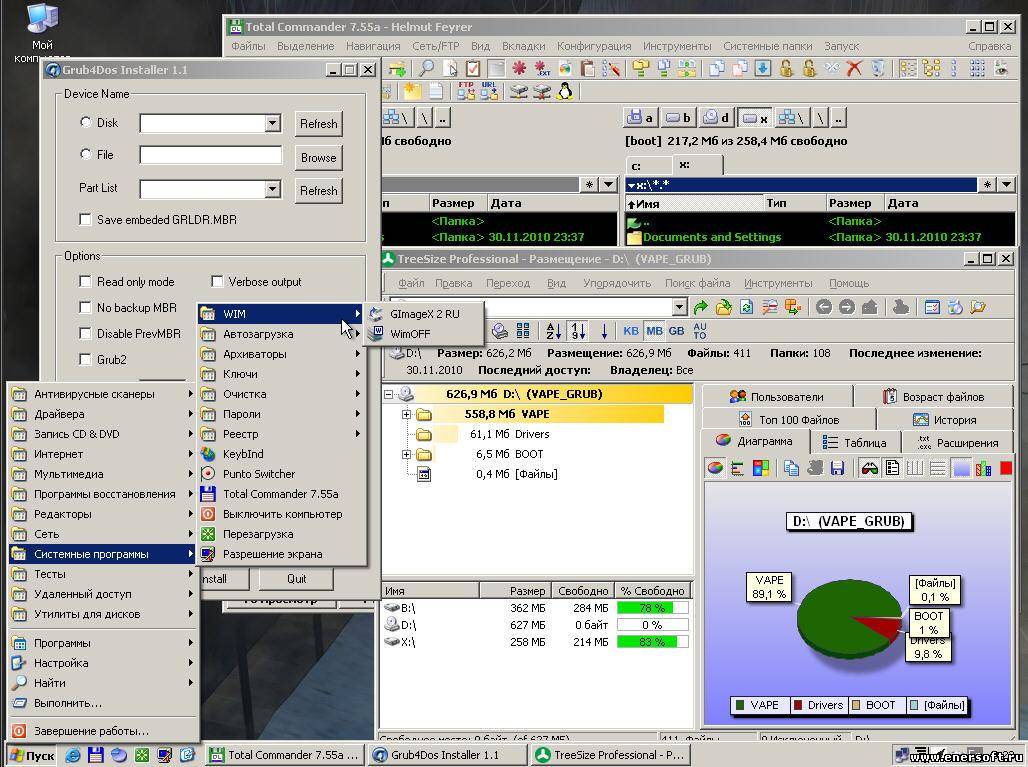The width and height of the screenshot is (1028, 767).
Task: Expand the Антивирусные сканеры submenu
Action: tap(102, 394)
